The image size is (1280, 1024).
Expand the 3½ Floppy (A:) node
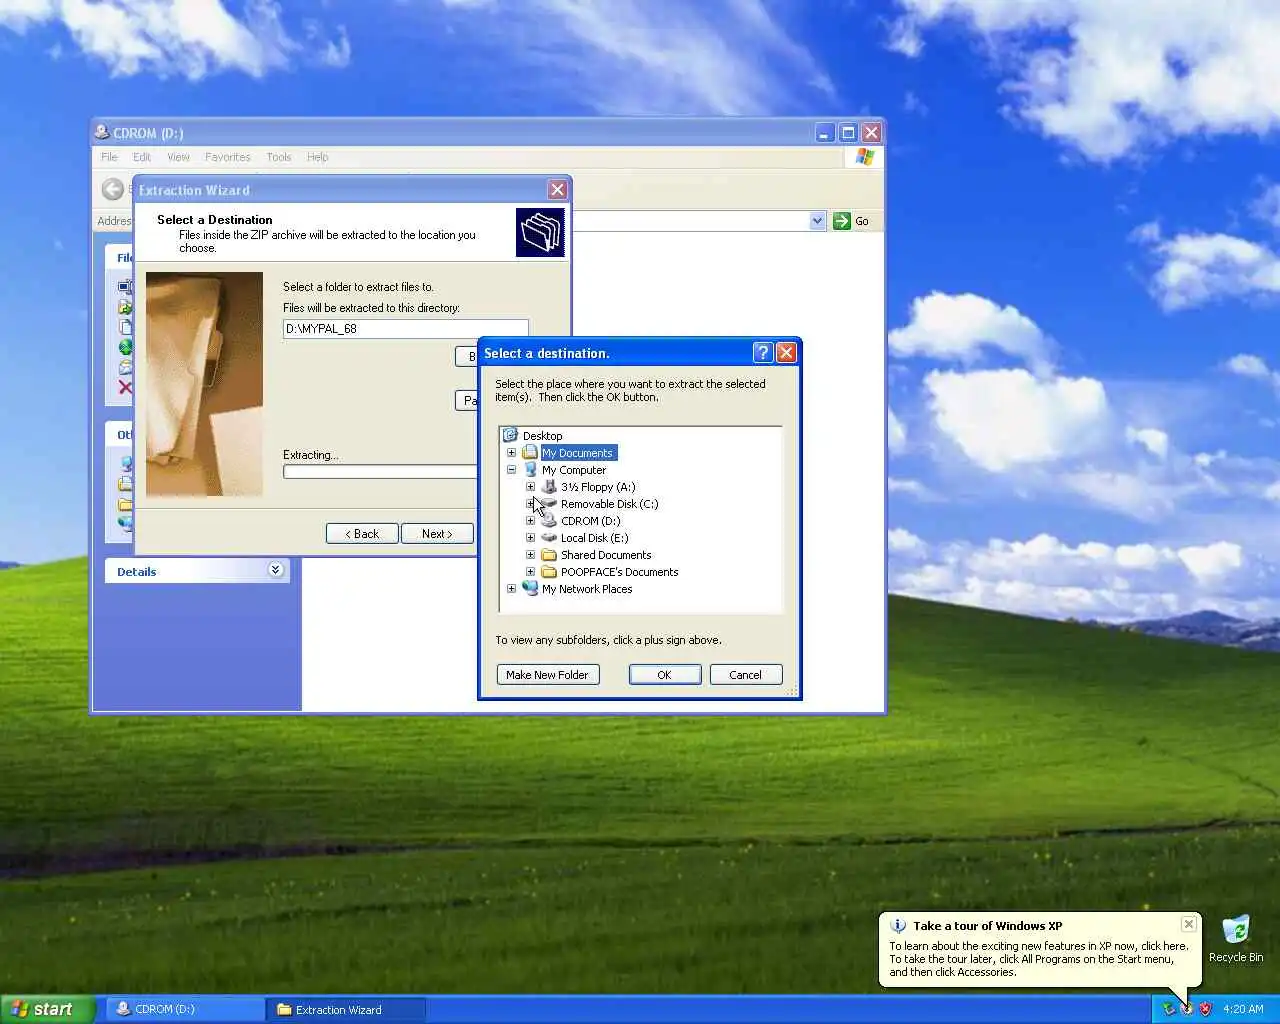coord(530,486)
